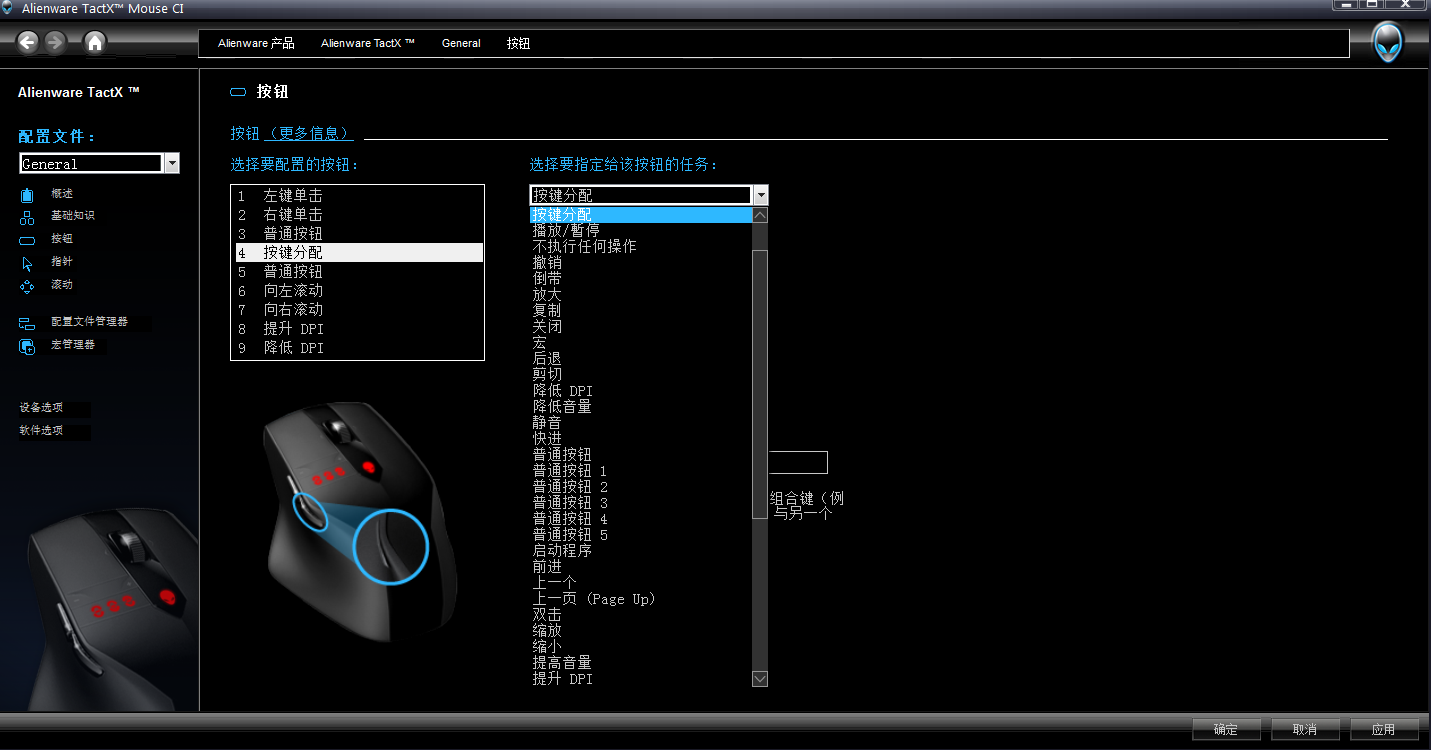Image resolution: width=1431 pixels, height=750 pixels.
Task: Choose 播放/暂停 from the task list
Action: click(x=641, y=231)
